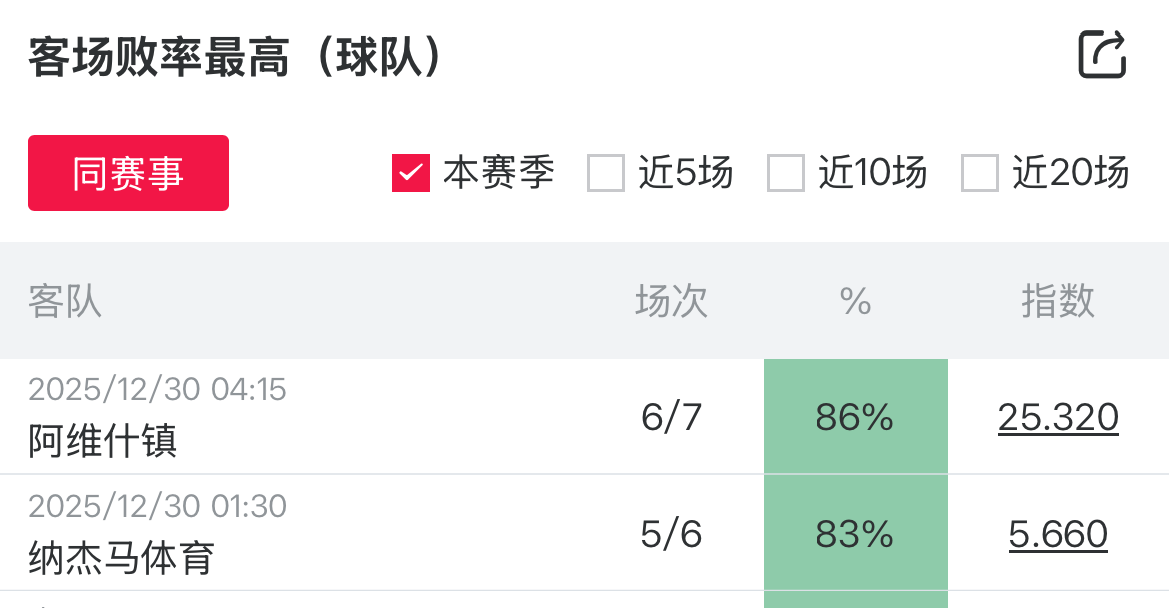Click the 5/6 matches value
Viewport: 1169px width, 608px height.
tap(671, 534)
